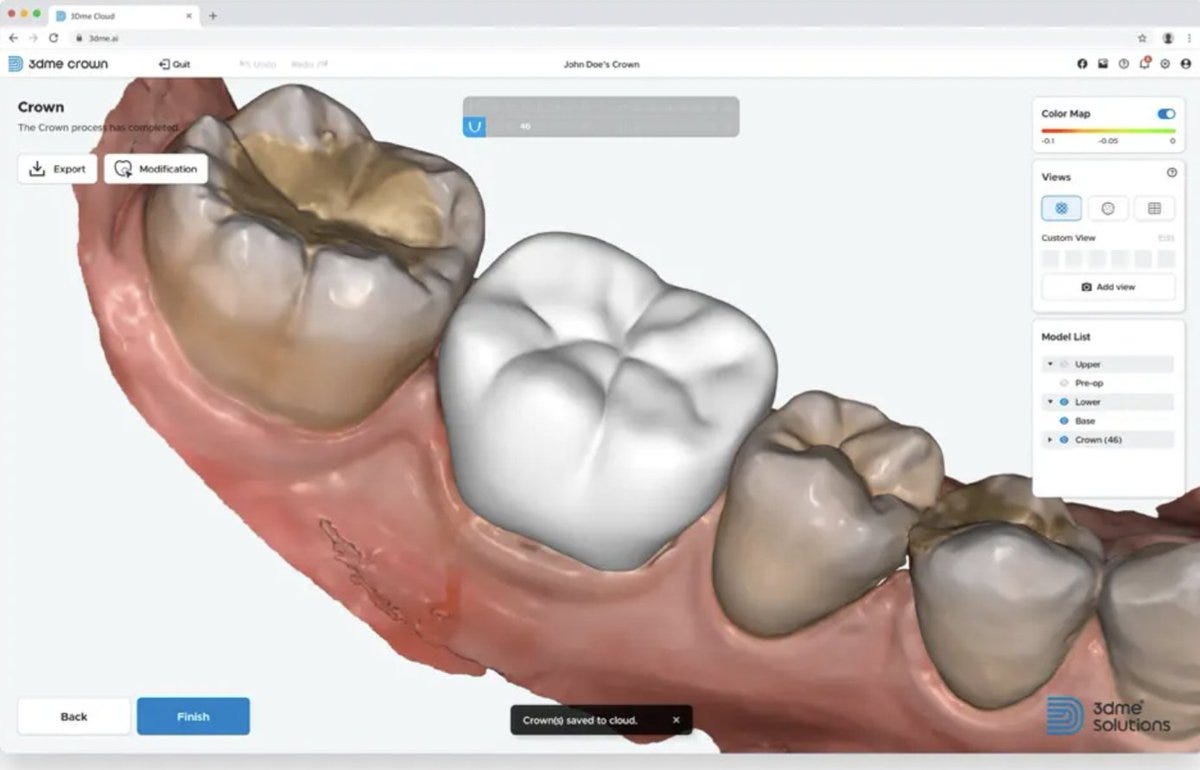Screen dimensions: 1200x770
Task: Select the grid view layout option
Action: point(1155,207)
